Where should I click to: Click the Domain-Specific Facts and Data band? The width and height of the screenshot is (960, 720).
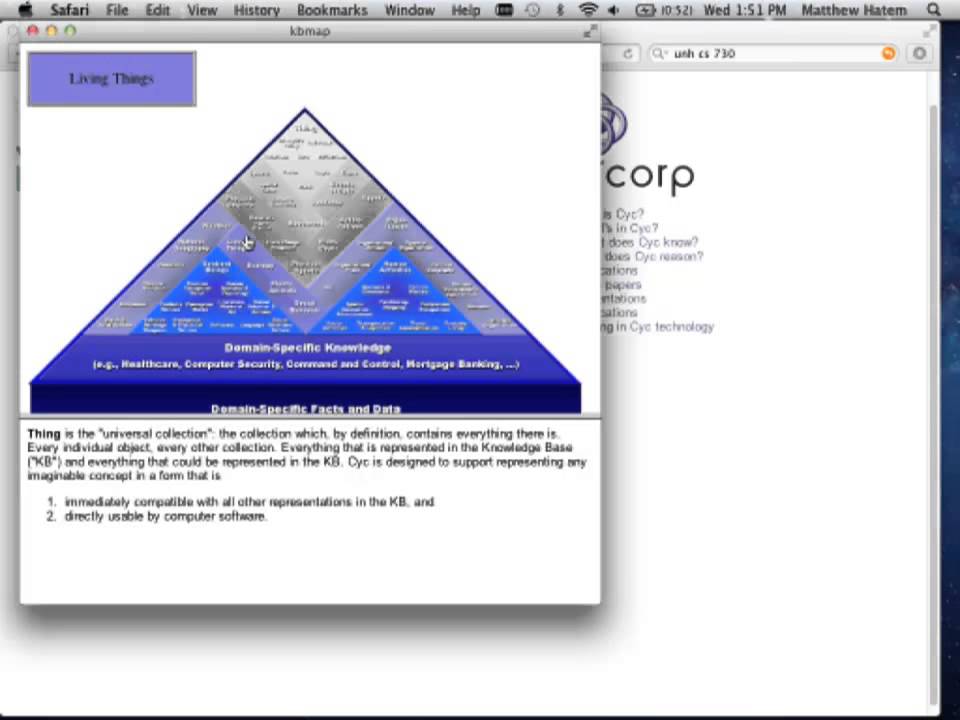[x=306, y=408]
